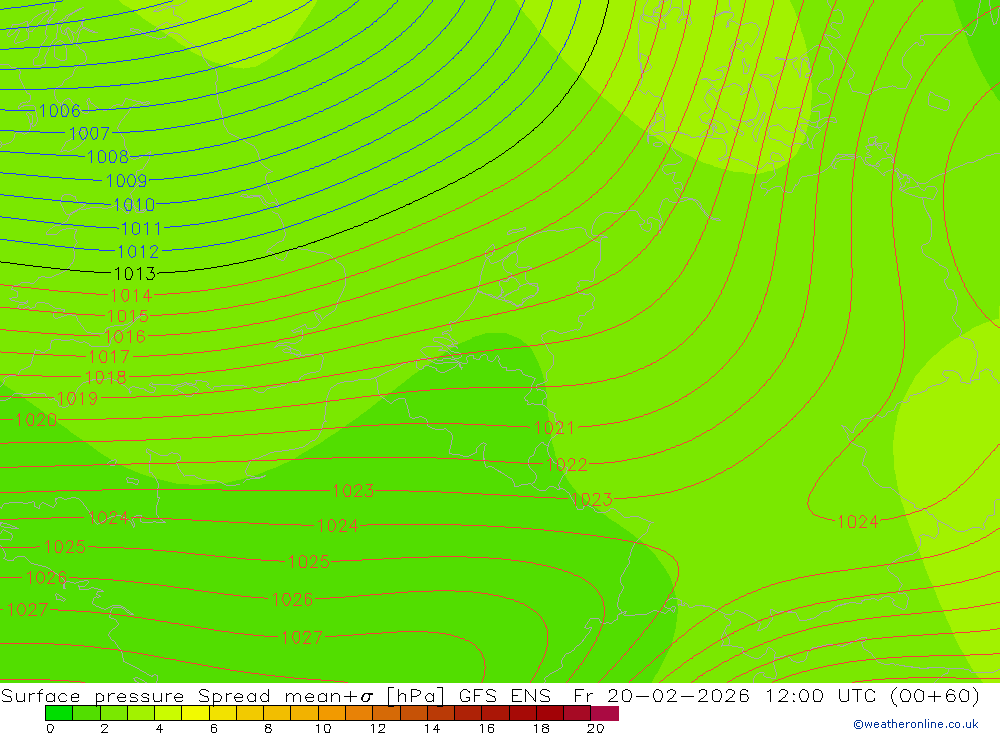Select the red 1017 isobar label
1000x733 pixels.
click(109, 357)
